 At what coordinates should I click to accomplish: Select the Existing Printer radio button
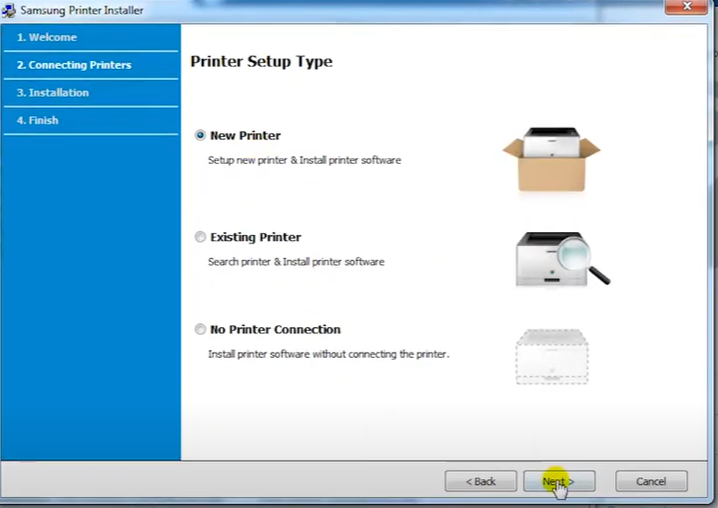[x=200, y=237]
